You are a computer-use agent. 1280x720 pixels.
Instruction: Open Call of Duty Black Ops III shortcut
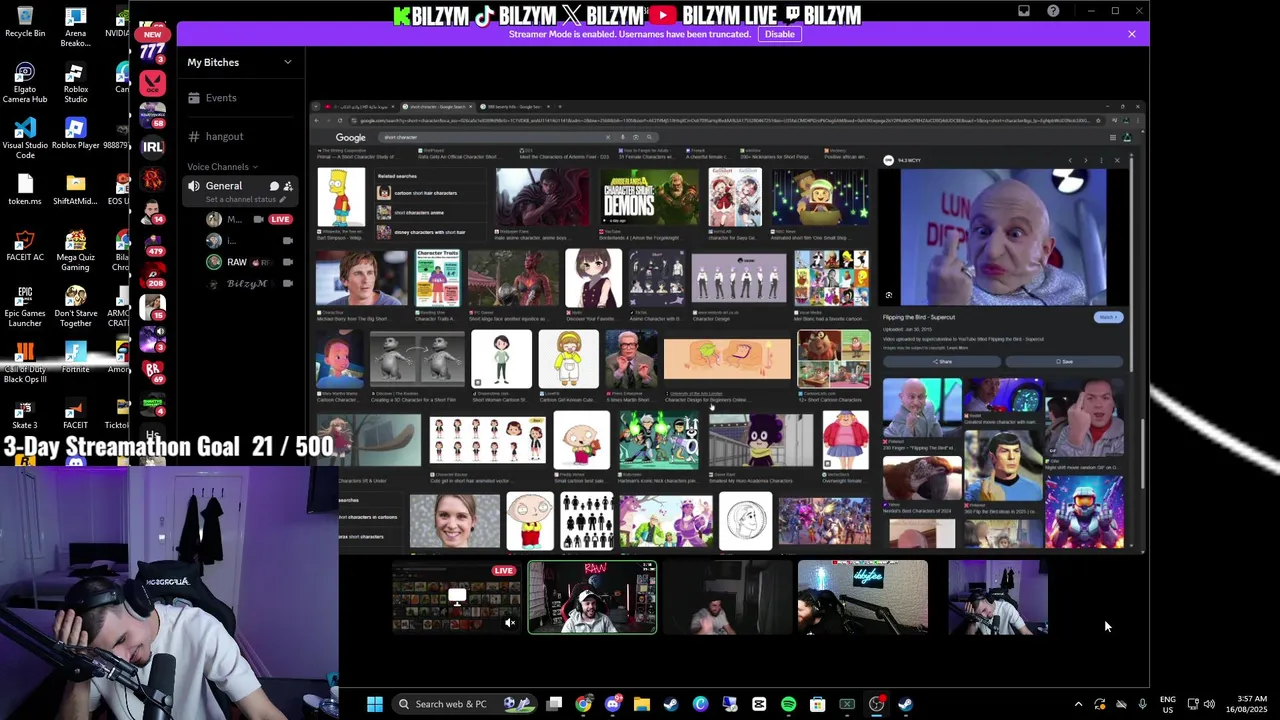pyautogui.click(x=25, y=363)
